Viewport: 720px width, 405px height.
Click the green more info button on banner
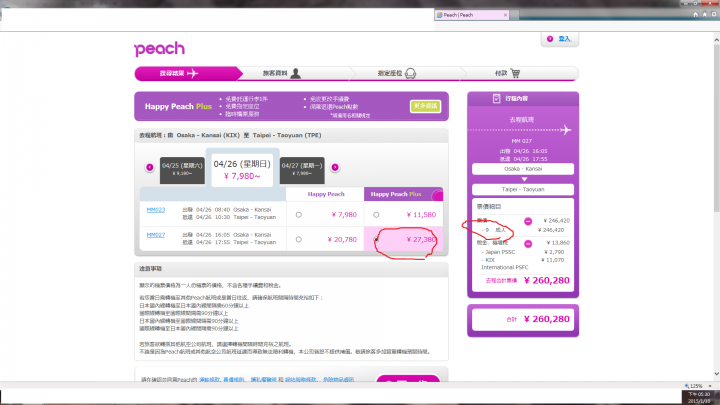(x=425, y=106)
